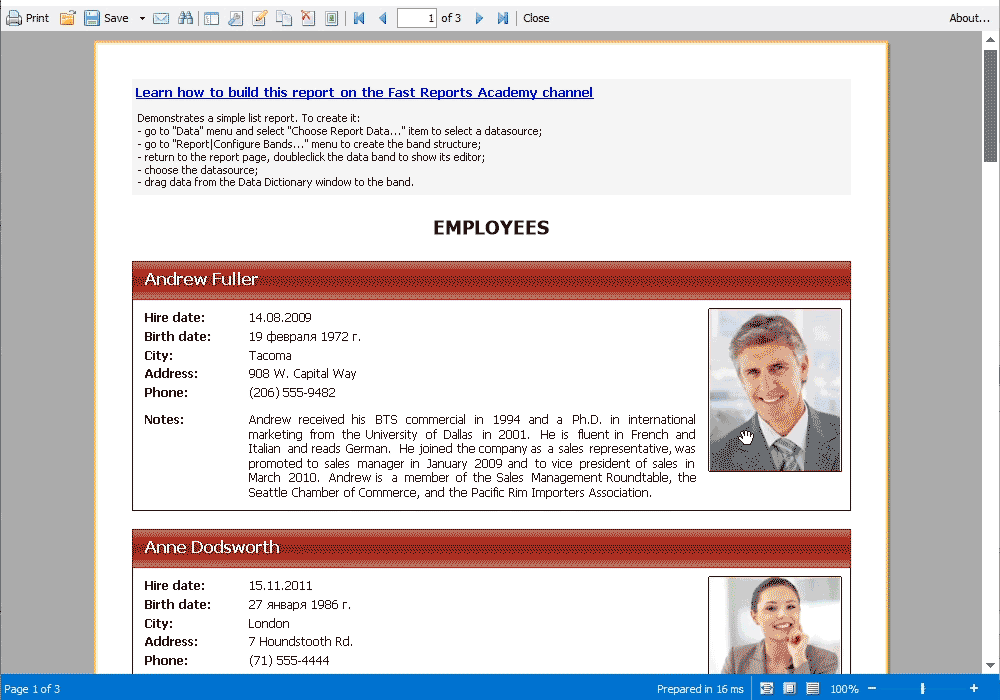The height and width of the screenshot is (700, 1000).
Task: Click the city value "Tacoma"
Action: [x=270, y=356]
